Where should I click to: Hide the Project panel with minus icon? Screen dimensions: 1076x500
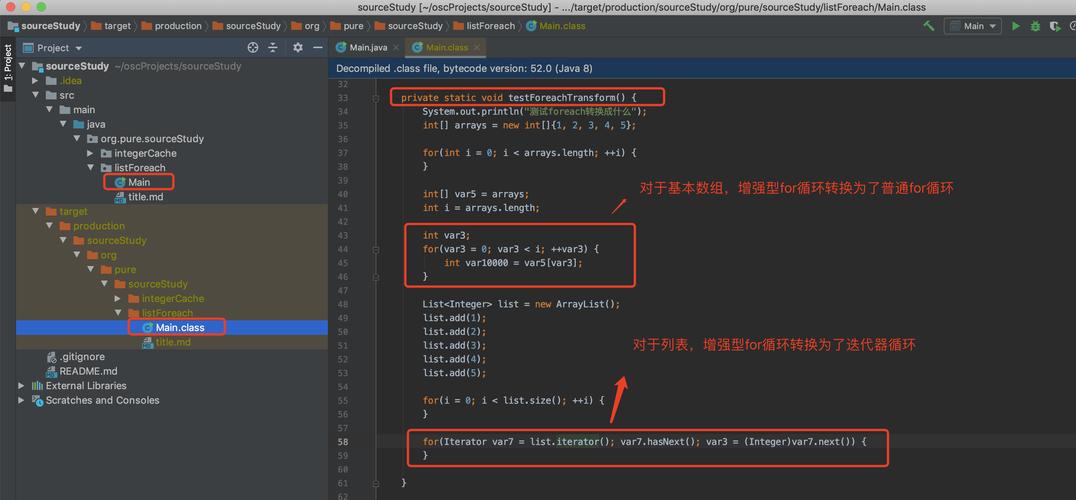point(317,47)
